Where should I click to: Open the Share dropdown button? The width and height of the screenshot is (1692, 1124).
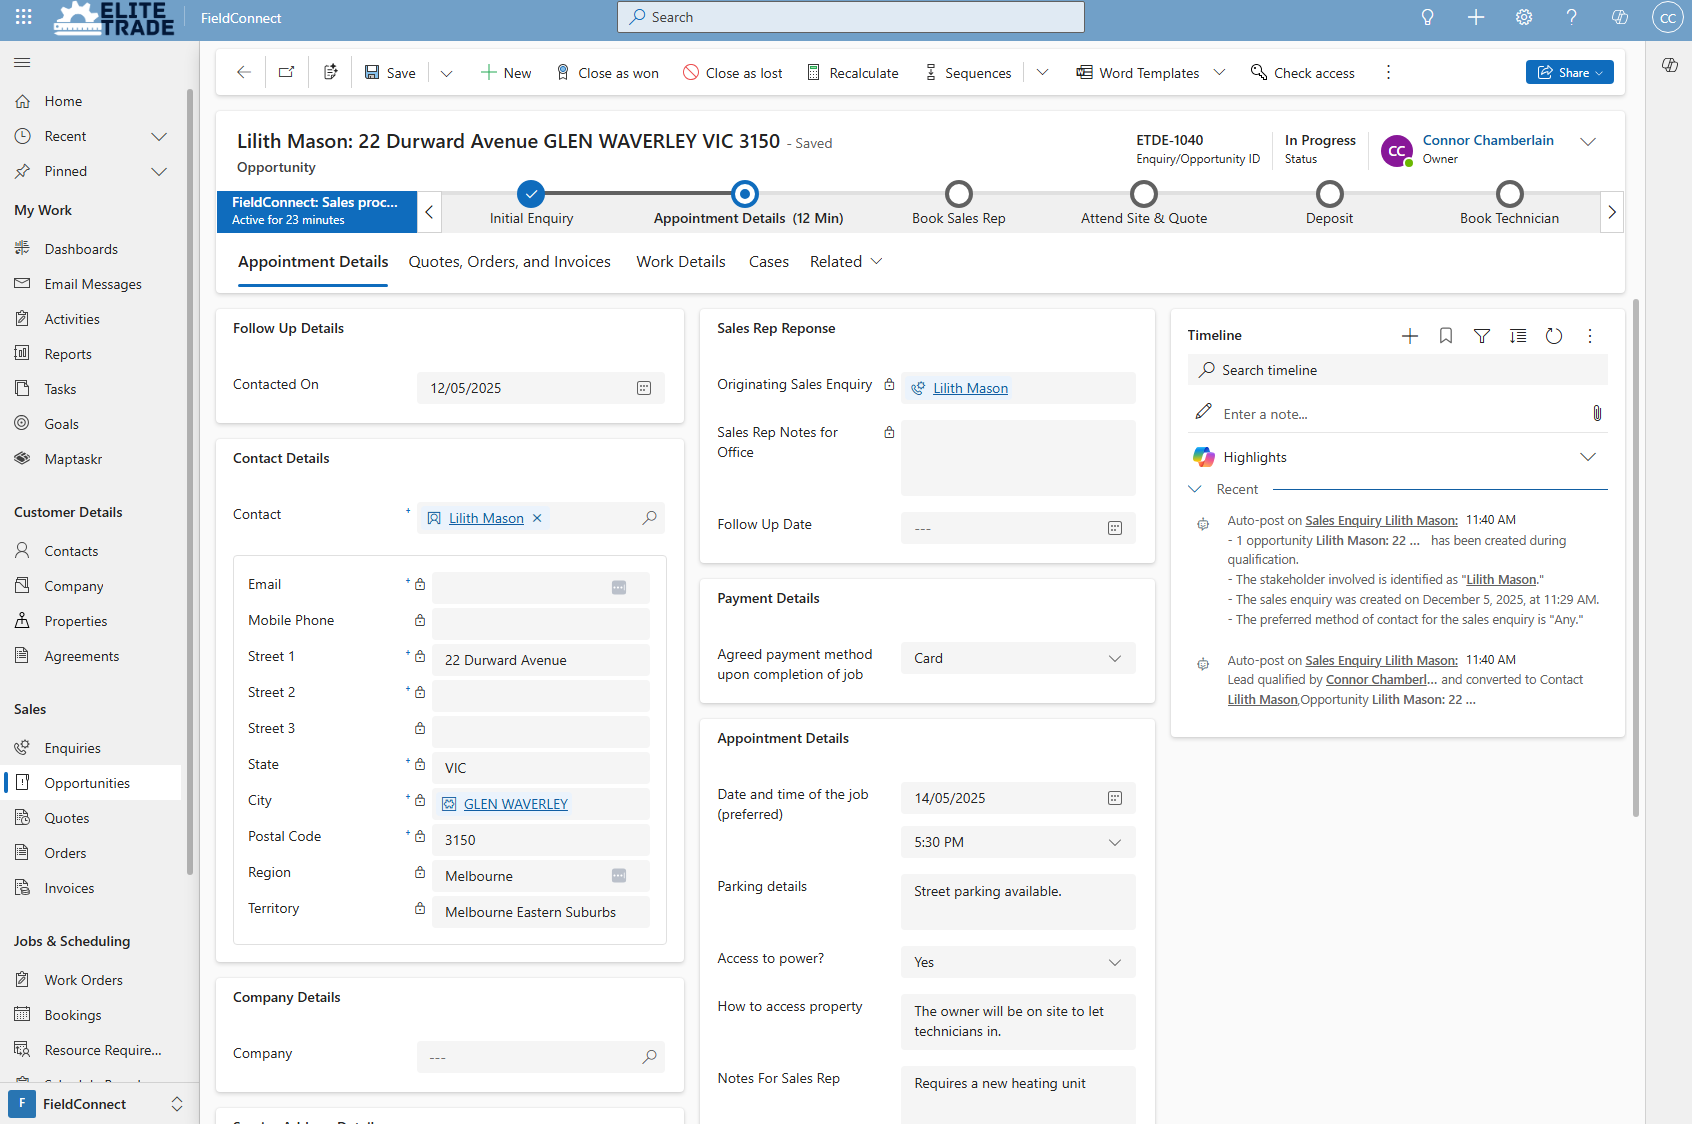pos(1570,72)
